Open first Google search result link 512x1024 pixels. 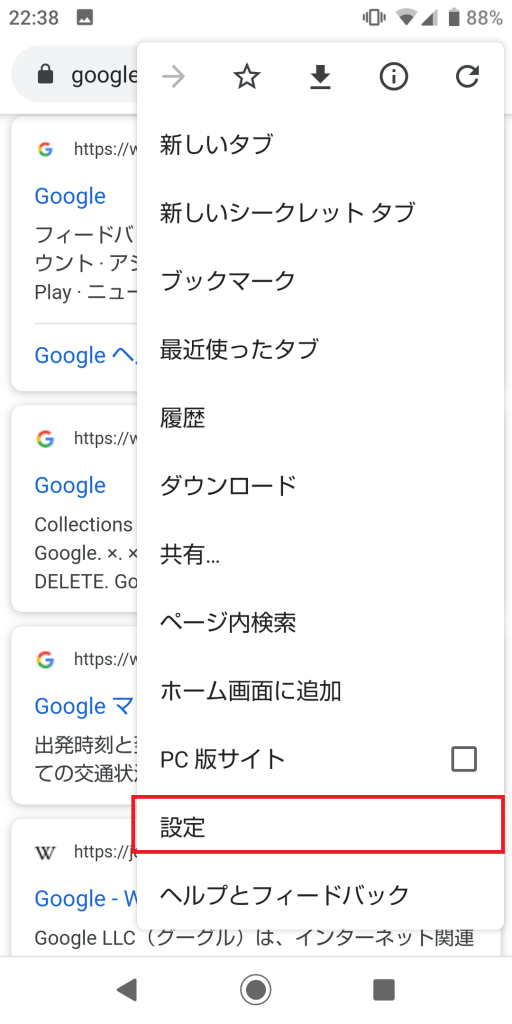tap(70, 196)
